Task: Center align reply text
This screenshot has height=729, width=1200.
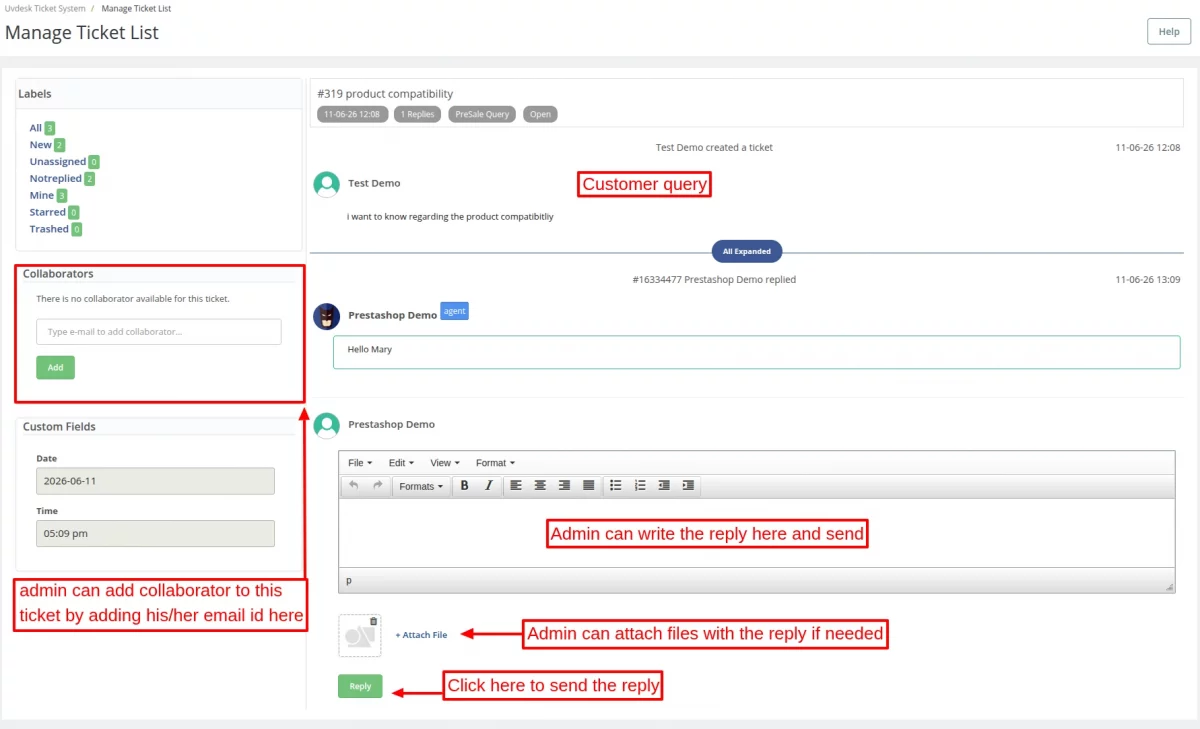Action: click(540, 486)
